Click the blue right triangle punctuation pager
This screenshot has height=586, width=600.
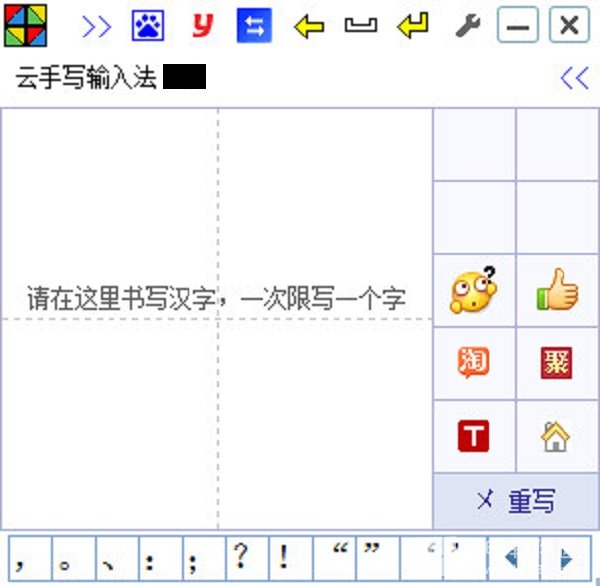tap(566, 558)
